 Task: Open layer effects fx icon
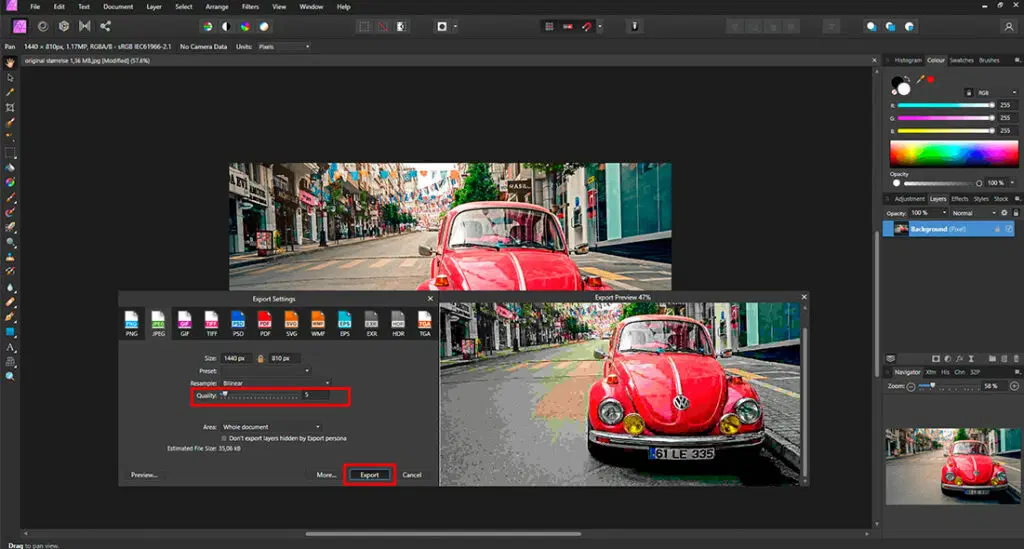(959, 358)
